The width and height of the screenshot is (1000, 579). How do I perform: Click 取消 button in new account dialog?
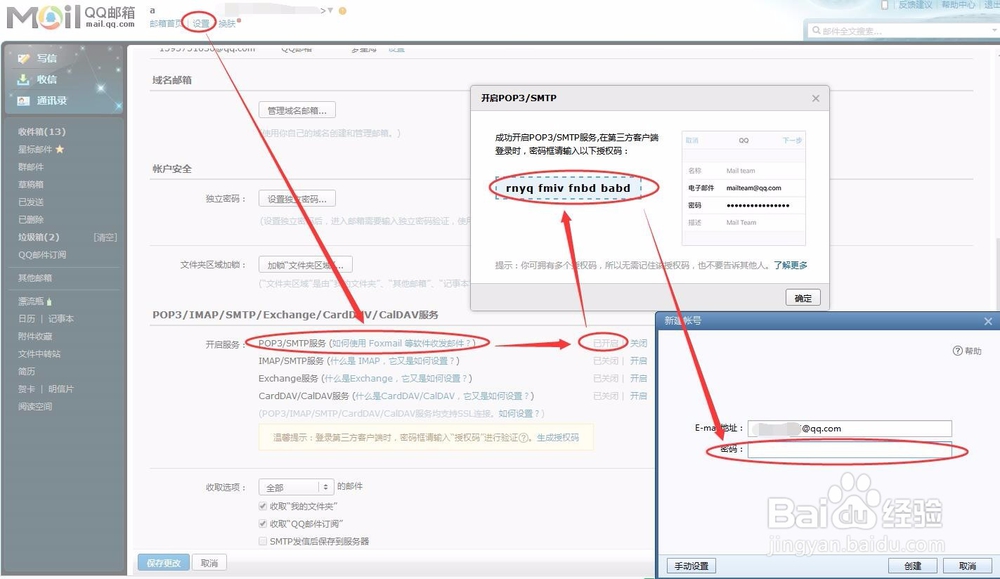(x=967, y=566)
